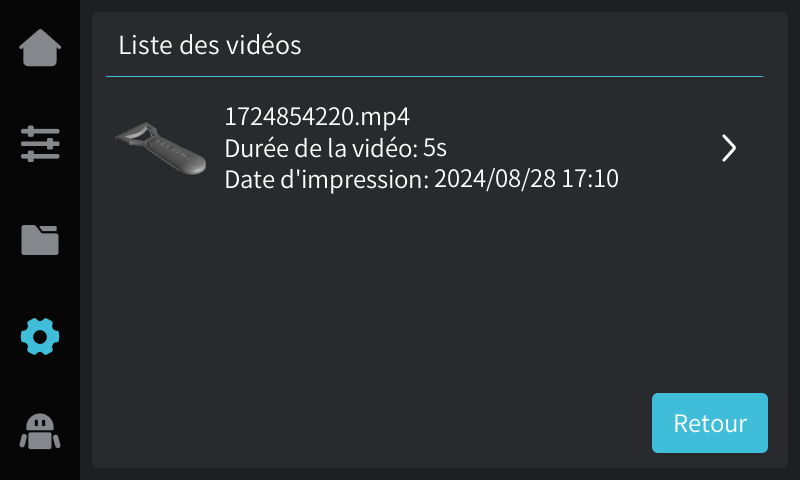Open the files folder icon
The image size is (800, 480).
tap(40, 240)
